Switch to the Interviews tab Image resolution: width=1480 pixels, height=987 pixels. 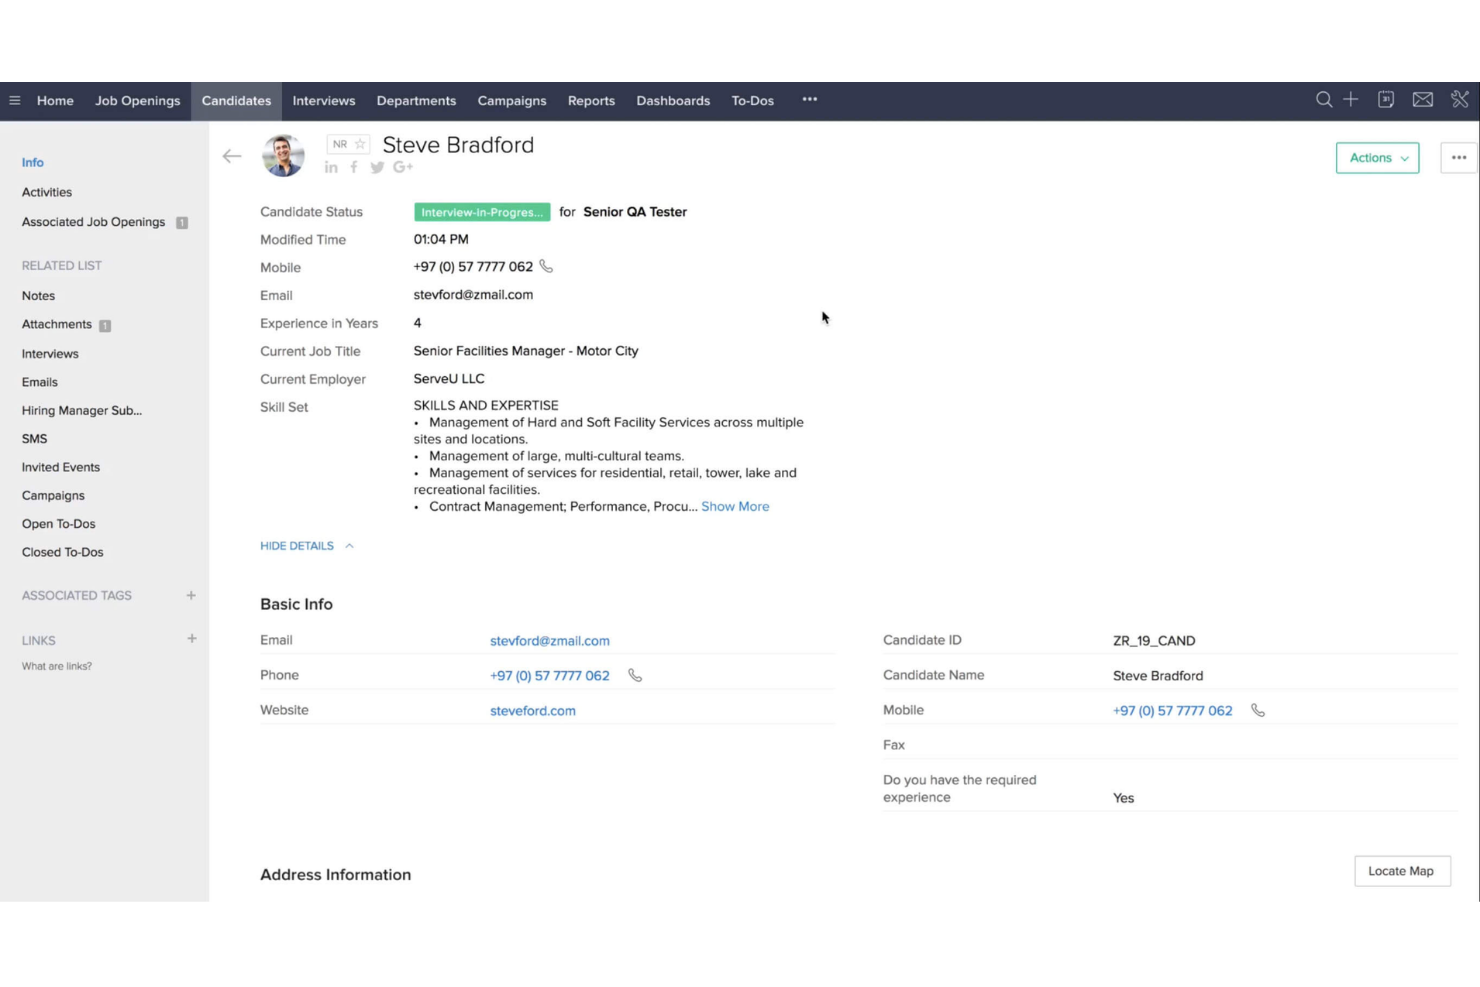[x=323, y=100]
